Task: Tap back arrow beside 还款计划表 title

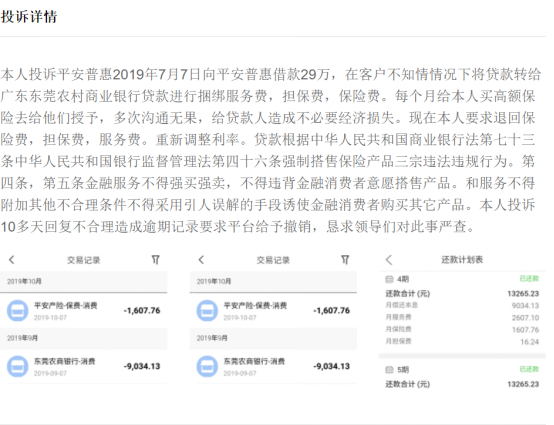Action: [x=389, y=260]
